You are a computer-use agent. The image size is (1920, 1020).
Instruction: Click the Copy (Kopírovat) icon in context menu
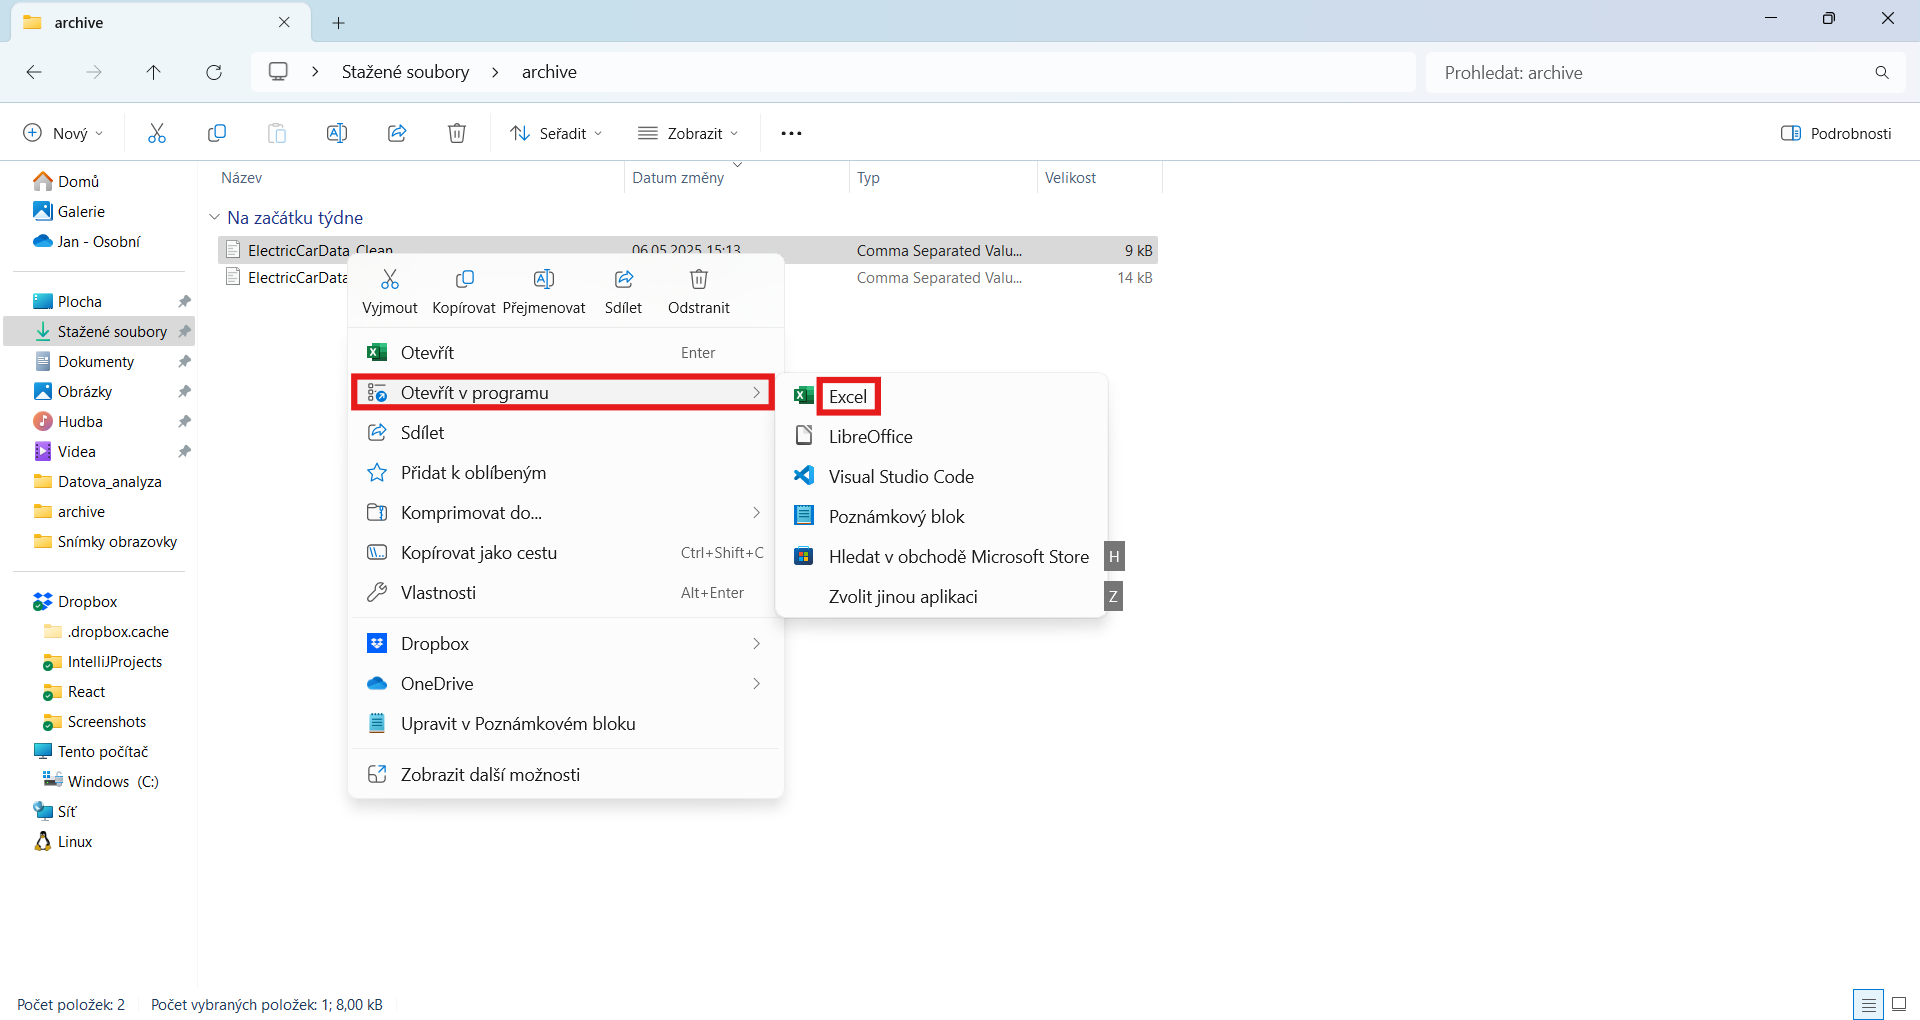click(x=464, y=280)
